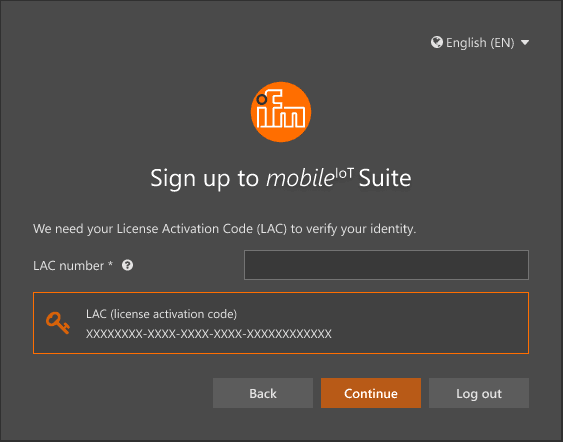Click the License Activation Code description sentence
This screenshot has width=563, height=442.
tap(224, 229)
